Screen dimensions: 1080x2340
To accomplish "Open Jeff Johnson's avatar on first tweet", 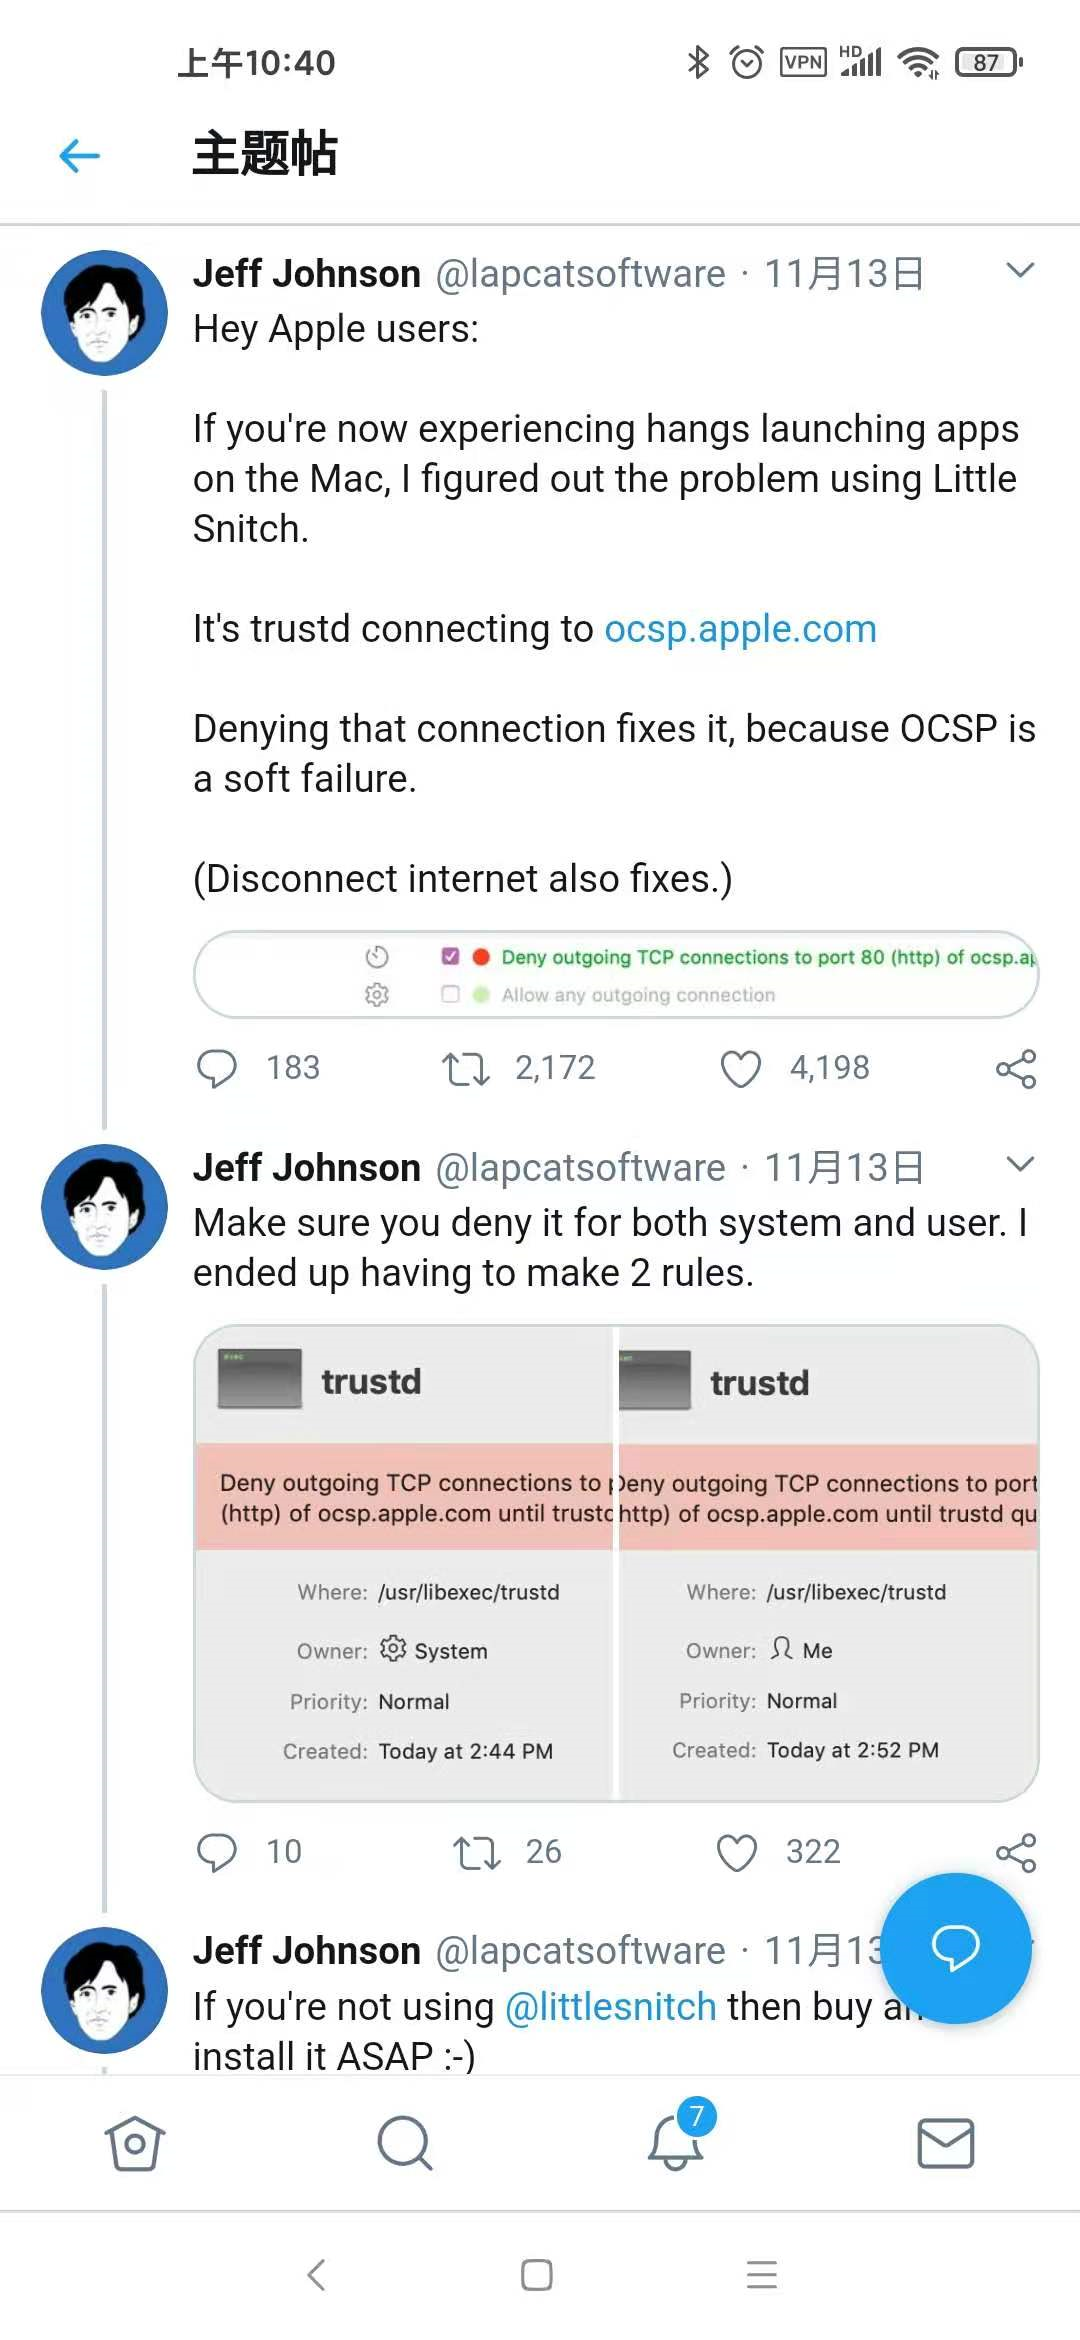I will 104,313.
